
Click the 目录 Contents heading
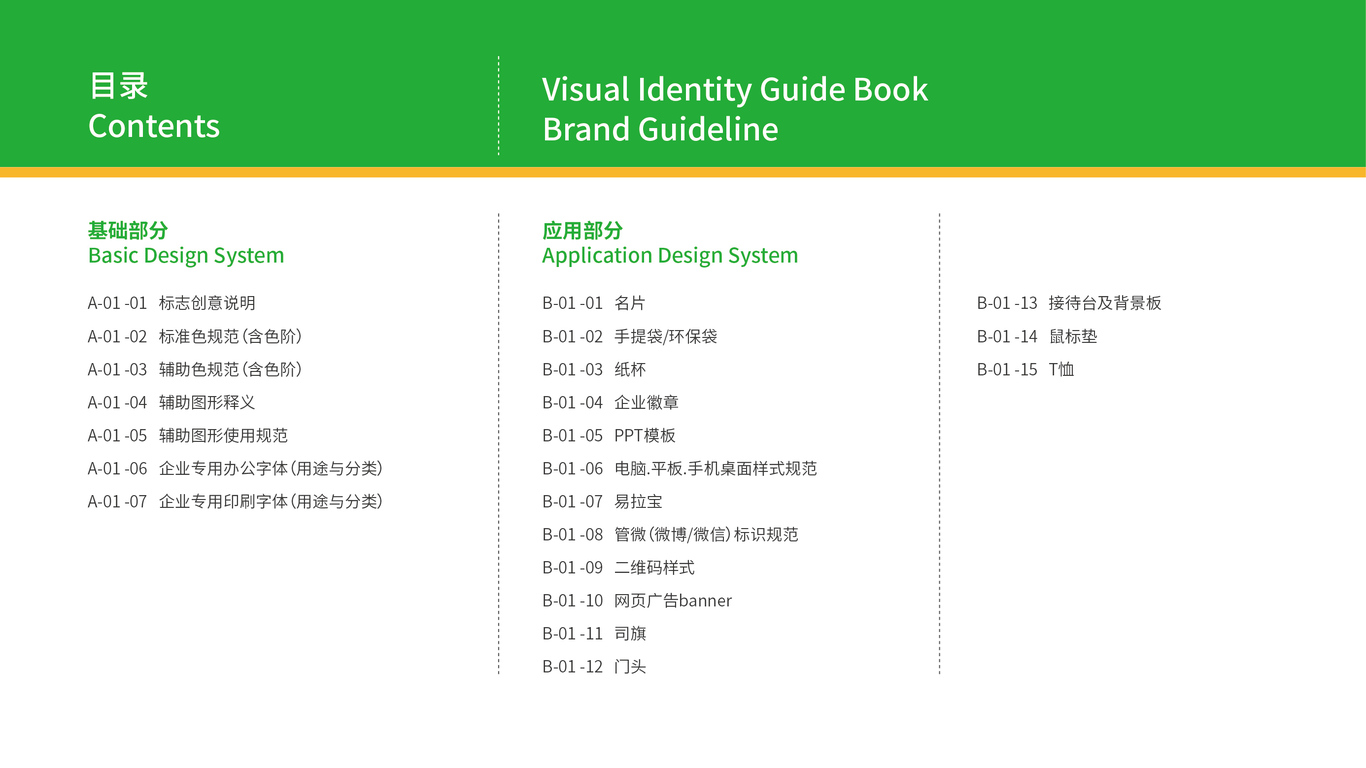click(x=154, y=106)
